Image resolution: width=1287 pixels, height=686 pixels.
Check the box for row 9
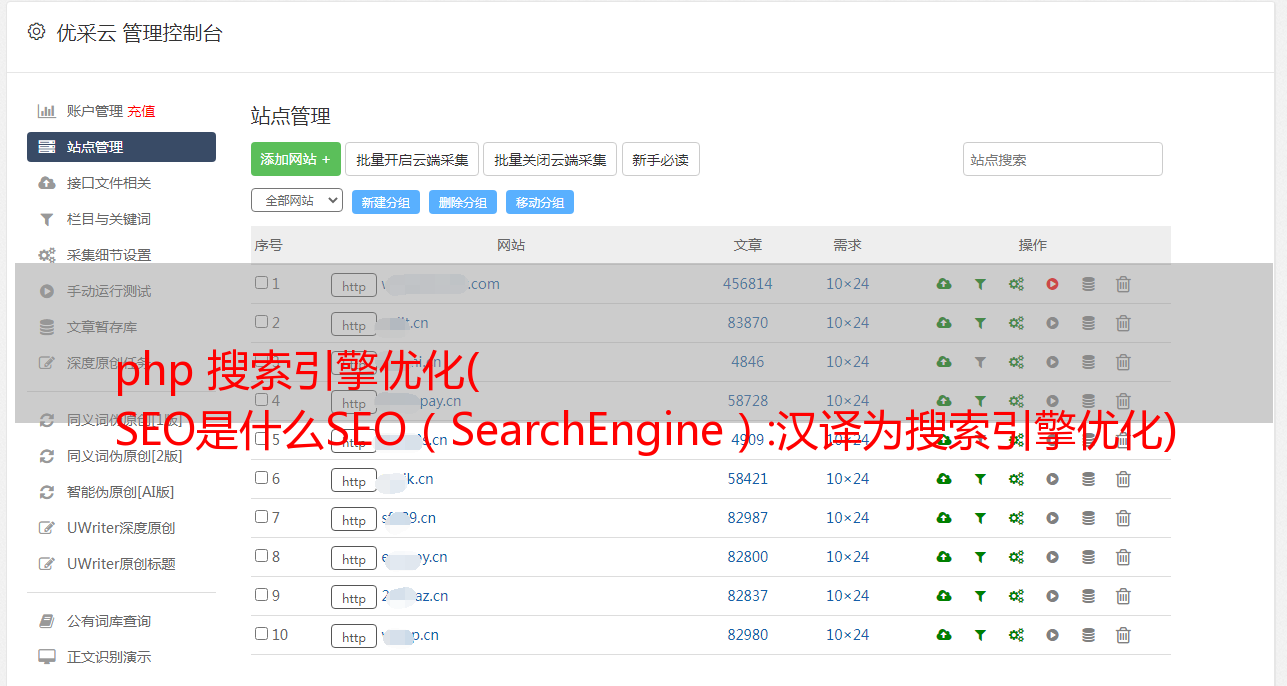pyautogui.click(x=261, y=595)
